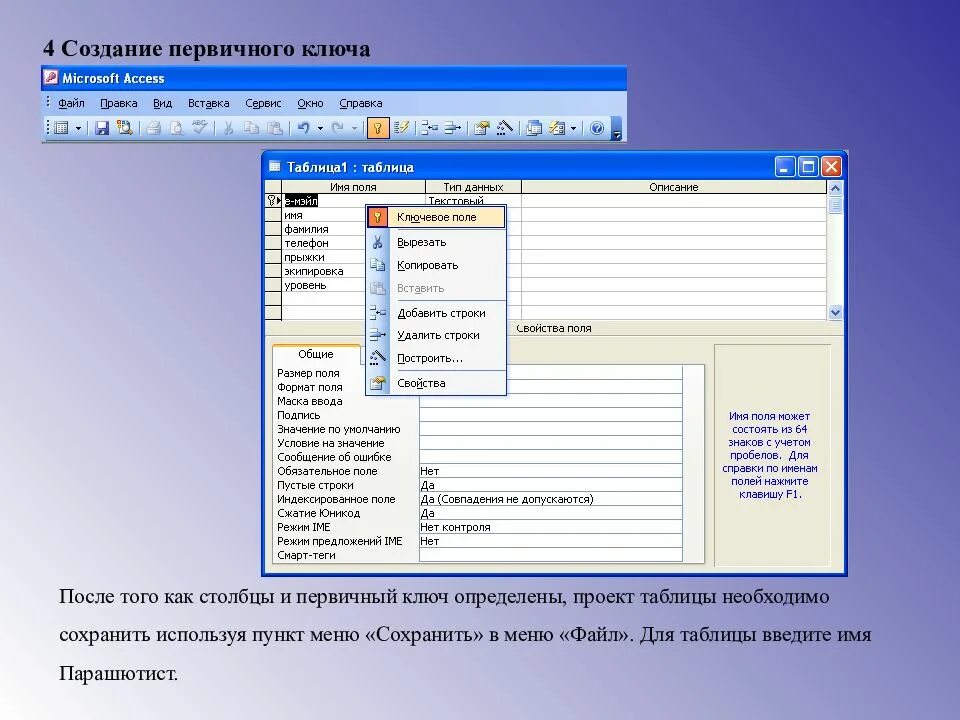Viewport: 960px width, 720px height.
Task: Choose Свойства in the context menu
Action: [x=436, y=383]
